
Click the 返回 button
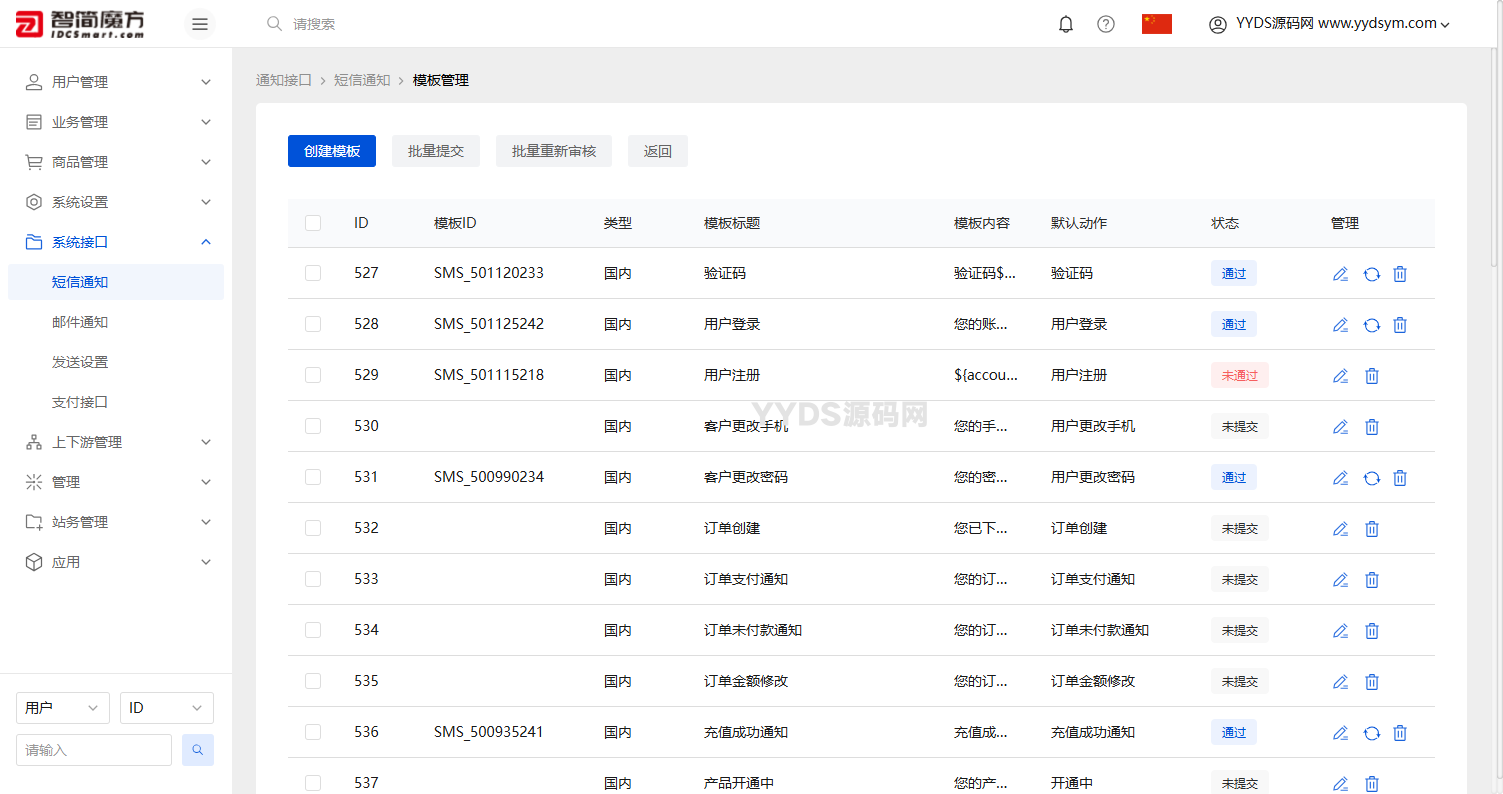657,150
